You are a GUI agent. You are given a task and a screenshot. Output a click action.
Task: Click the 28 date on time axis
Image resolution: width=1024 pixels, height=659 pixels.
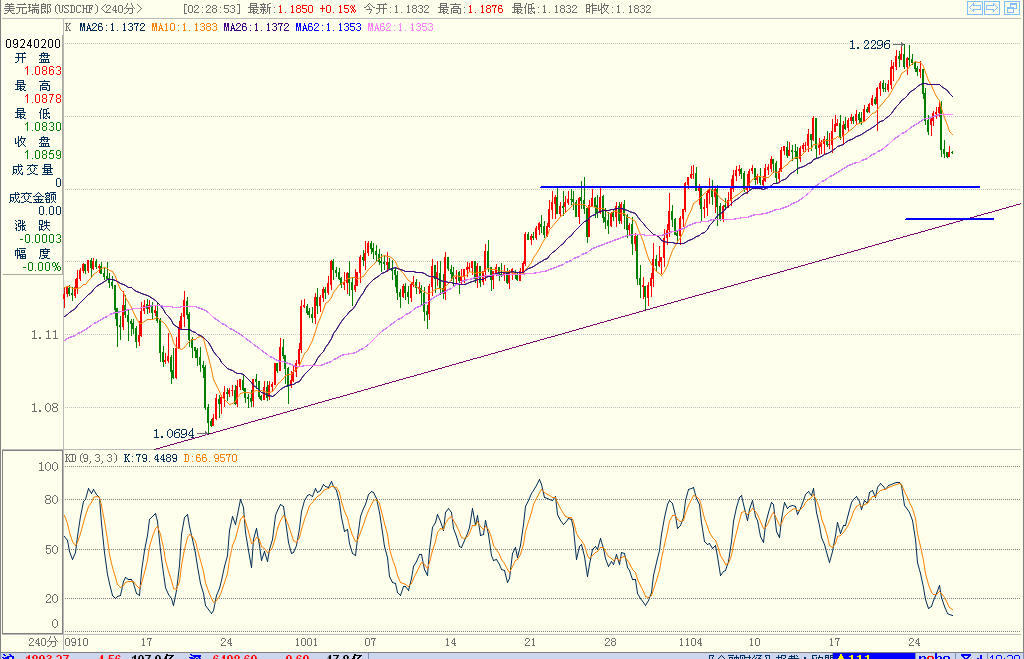point(610,642)
